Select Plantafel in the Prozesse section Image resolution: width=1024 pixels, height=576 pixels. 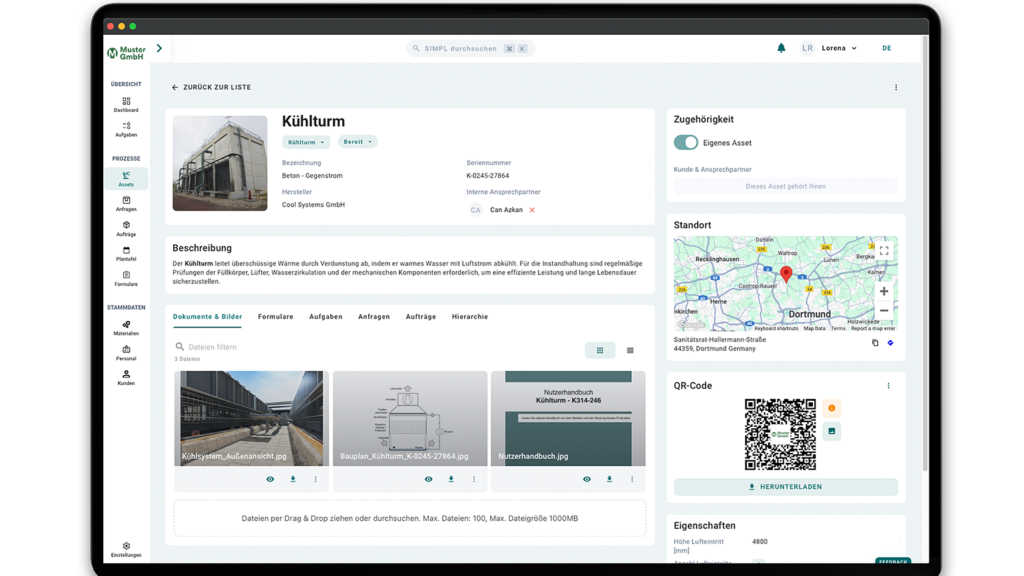click(x=125, y=254)
